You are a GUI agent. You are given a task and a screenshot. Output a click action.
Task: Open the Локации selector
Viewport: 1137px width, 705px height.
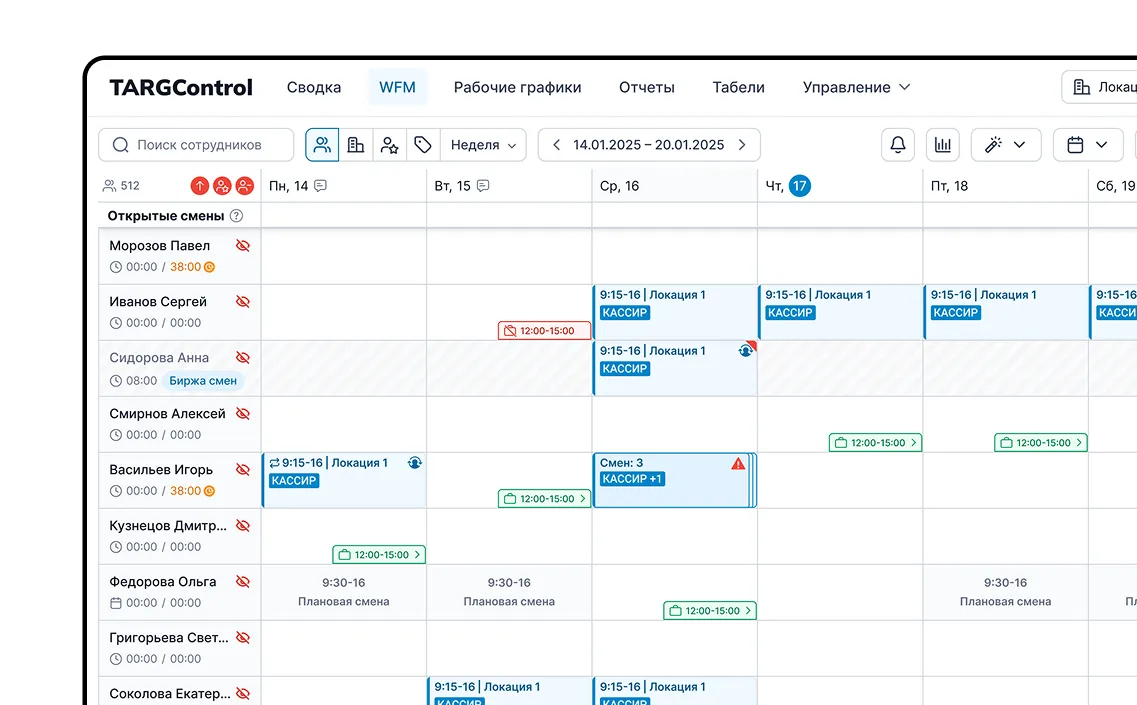(1099, 87)
